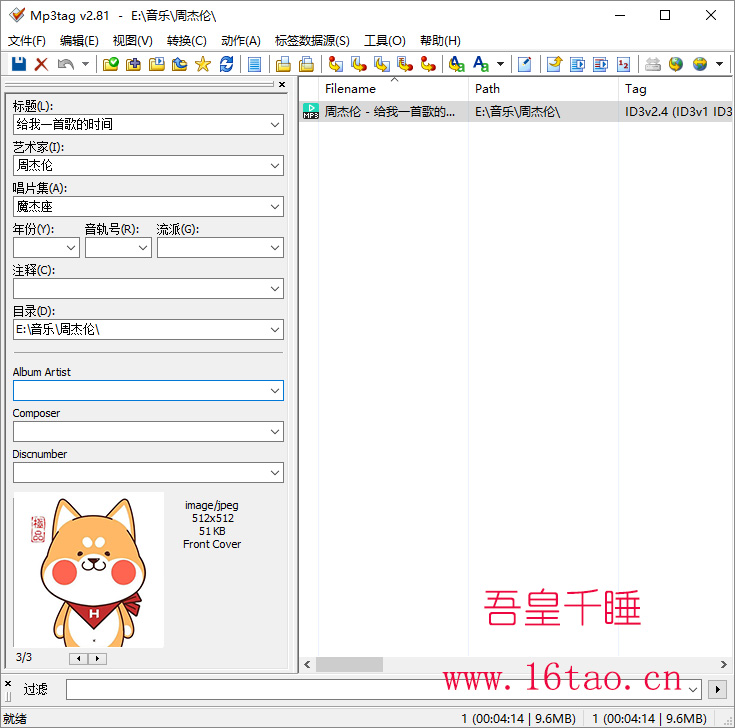Click the change directory folder icon

tap(110, 64)
